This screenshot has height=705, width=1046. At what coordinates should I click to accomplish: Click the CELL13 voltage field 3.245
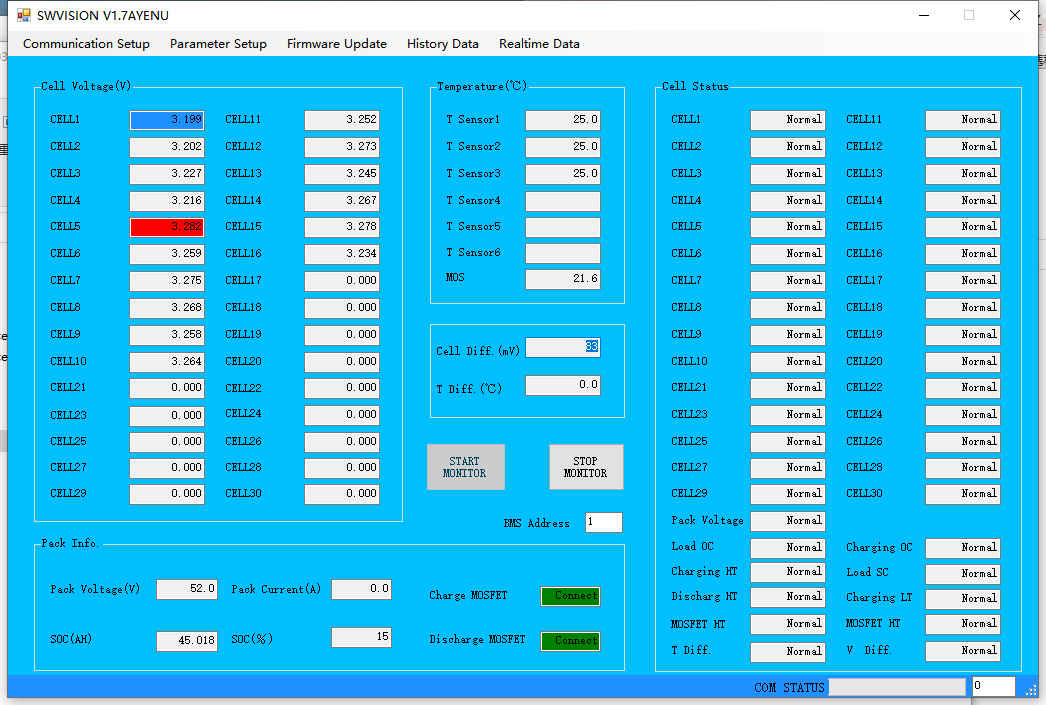(x=342, y=174)
